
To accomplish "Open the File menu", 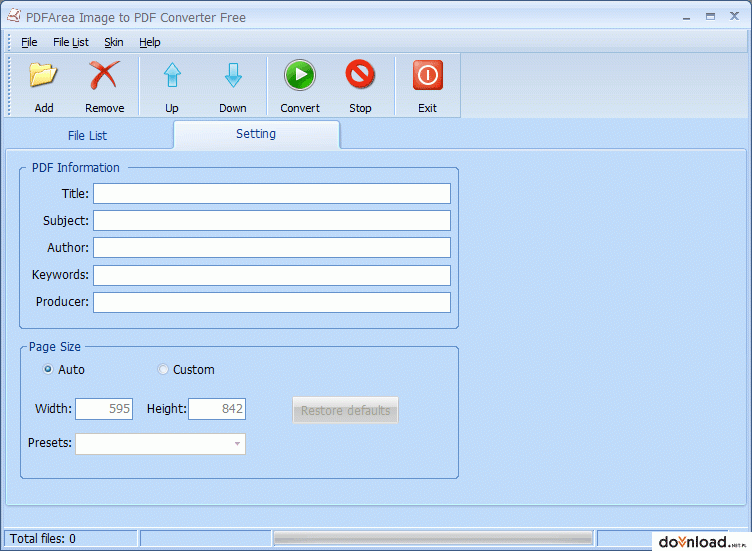I will 29,42.
